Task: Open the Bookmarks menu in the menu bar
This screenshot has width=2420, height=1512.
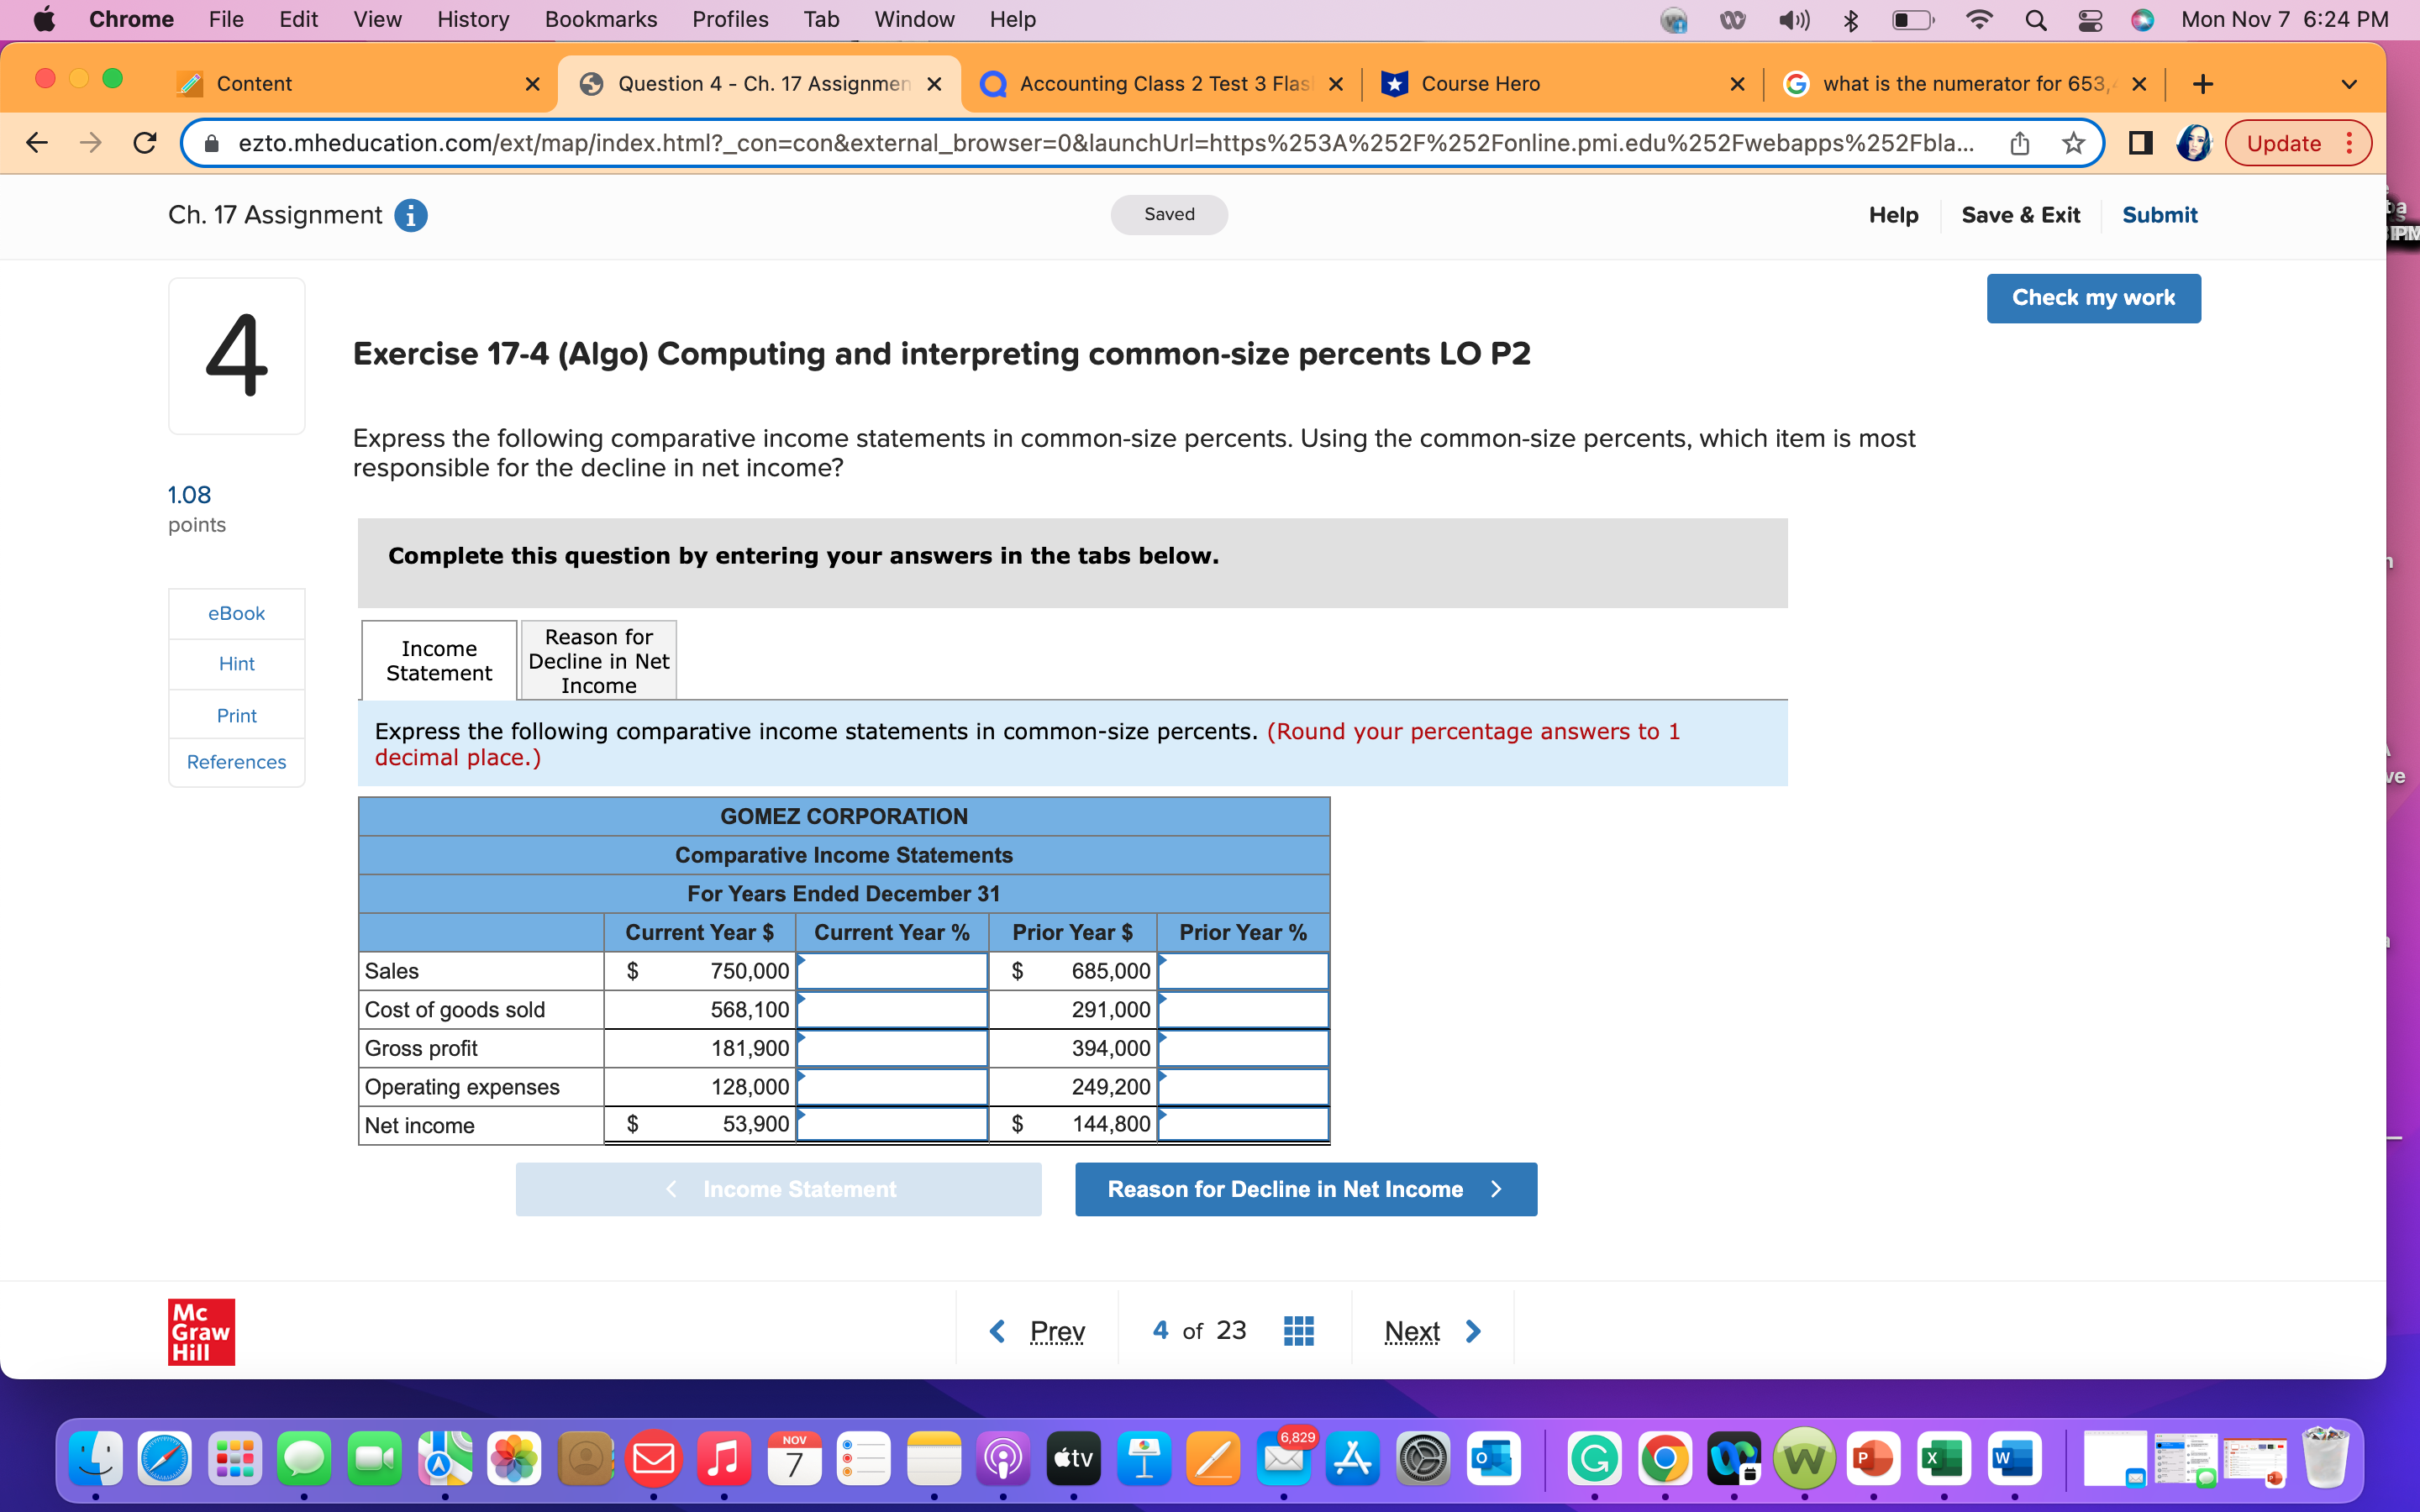Action: pyautogui.click(x=600, y=19)
